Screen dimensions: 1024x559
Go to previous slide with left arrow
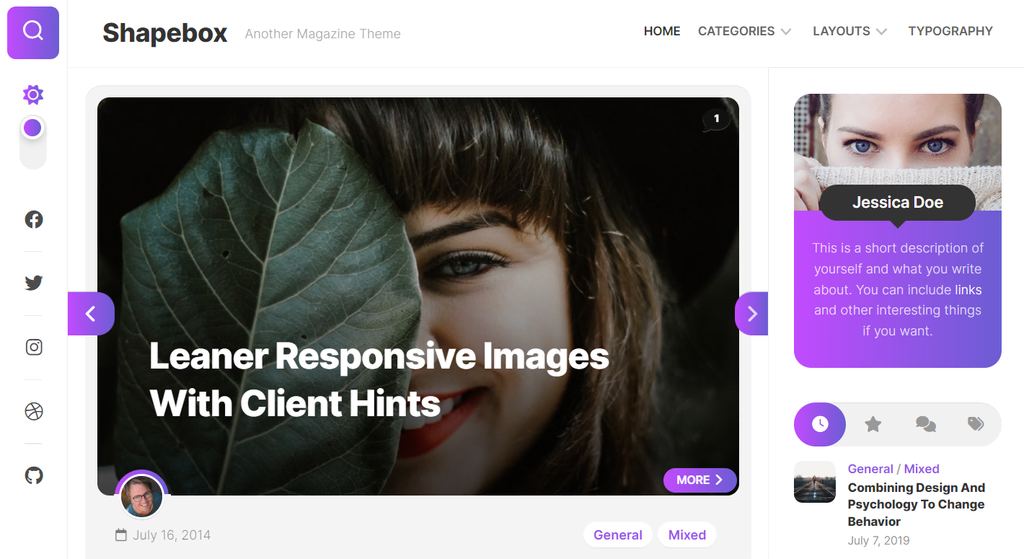click(91, 313)
